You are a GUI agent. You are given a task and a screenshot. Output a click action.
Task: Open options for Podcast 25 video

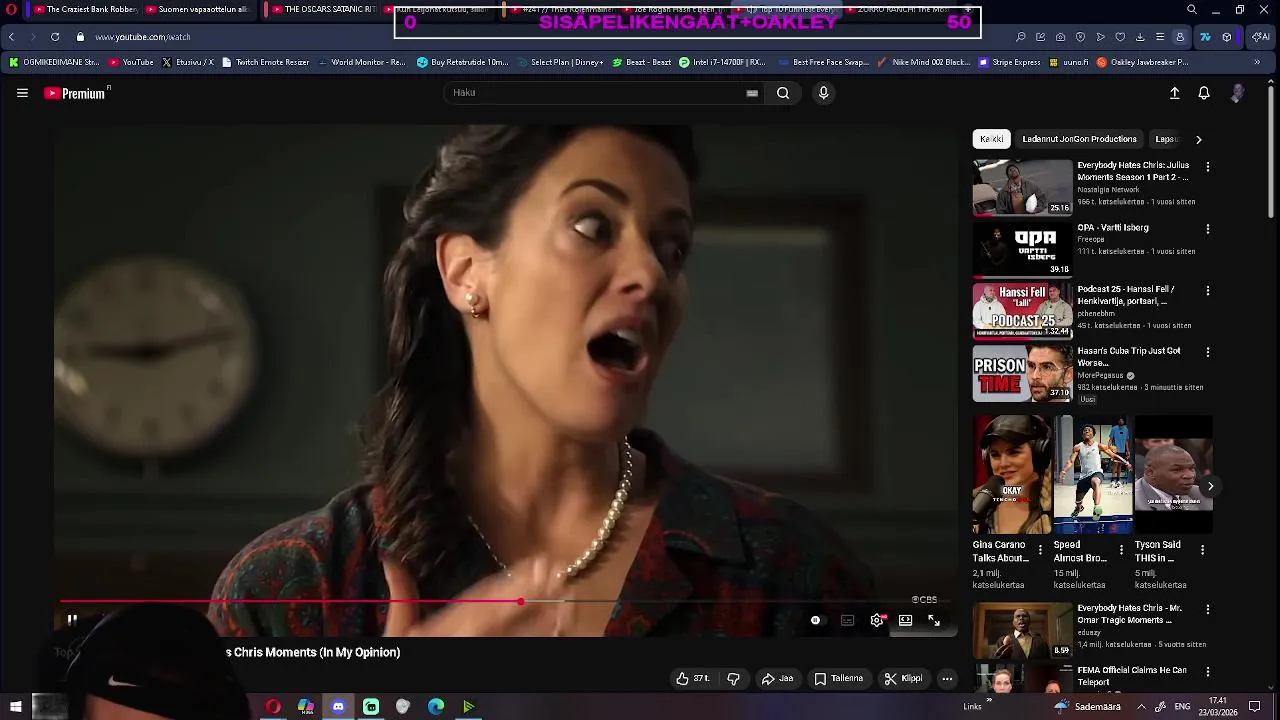point(1208,291)
